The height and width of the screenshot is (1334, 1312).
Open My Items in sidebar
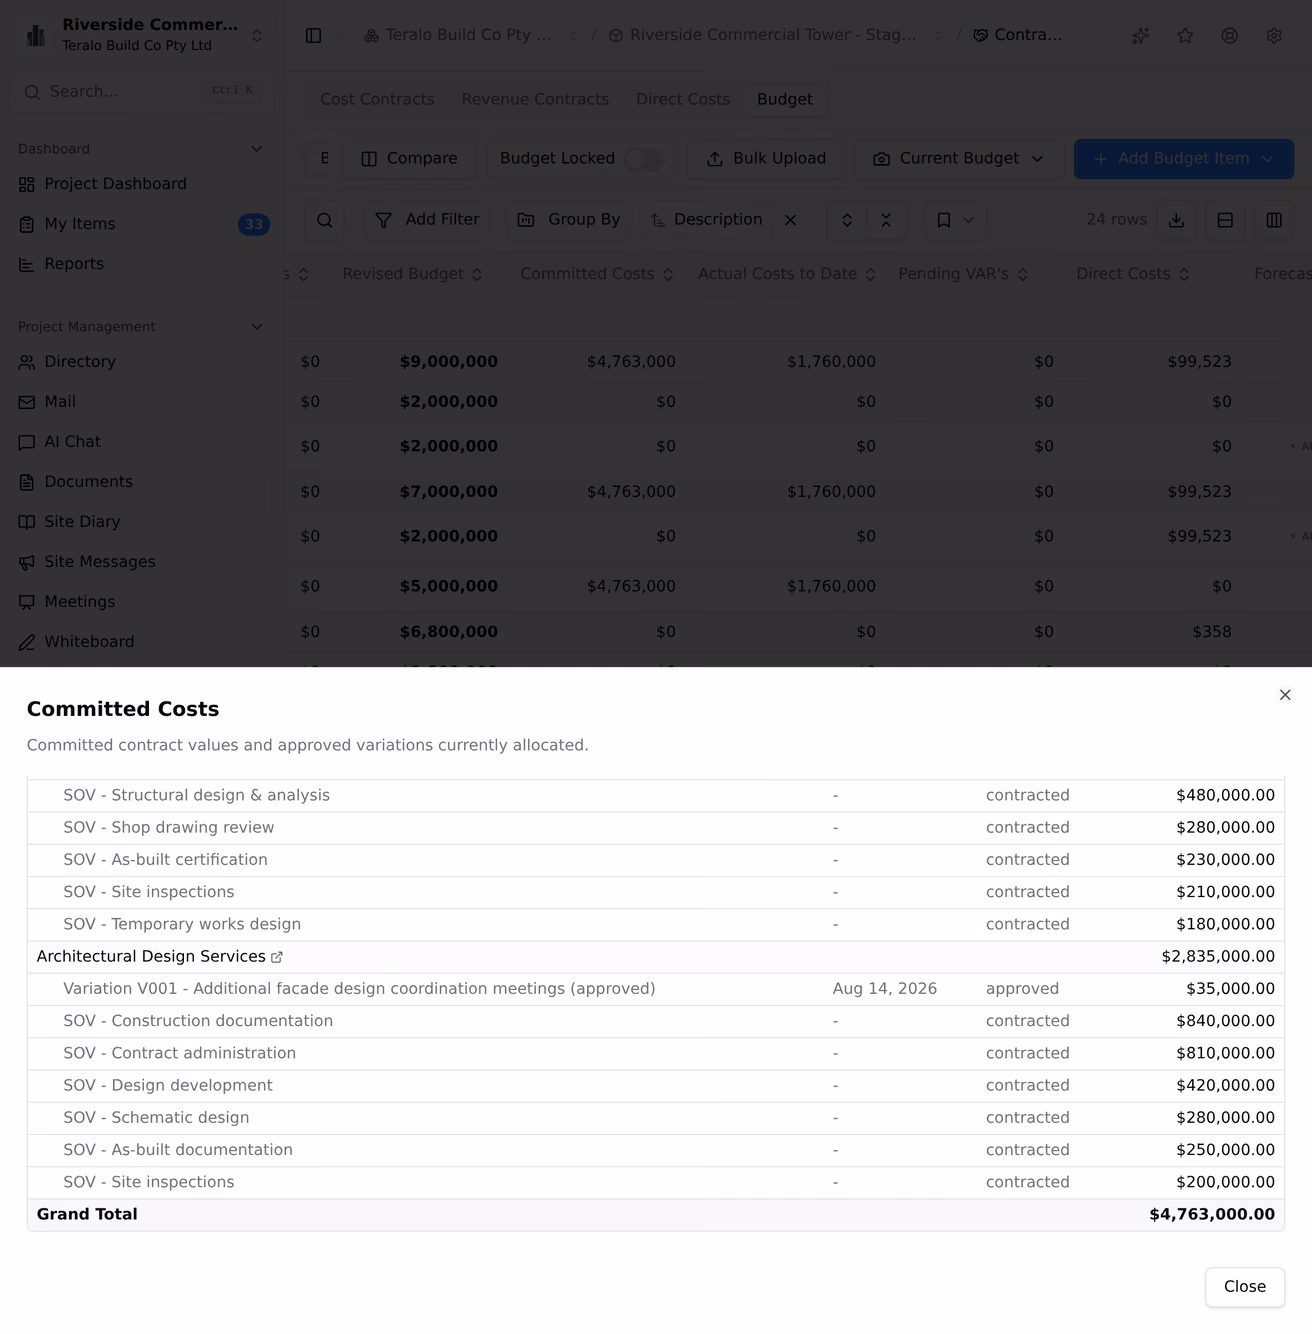(142, 224)
